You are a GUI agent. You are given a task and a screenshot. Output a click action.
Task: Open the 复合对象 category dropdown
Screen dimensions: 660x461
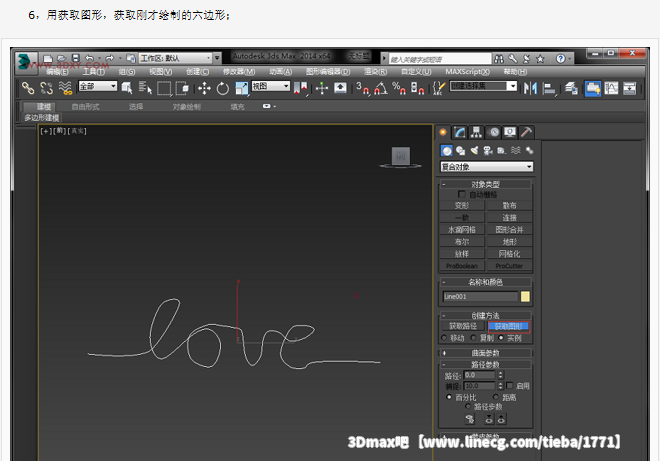point(487,167)
